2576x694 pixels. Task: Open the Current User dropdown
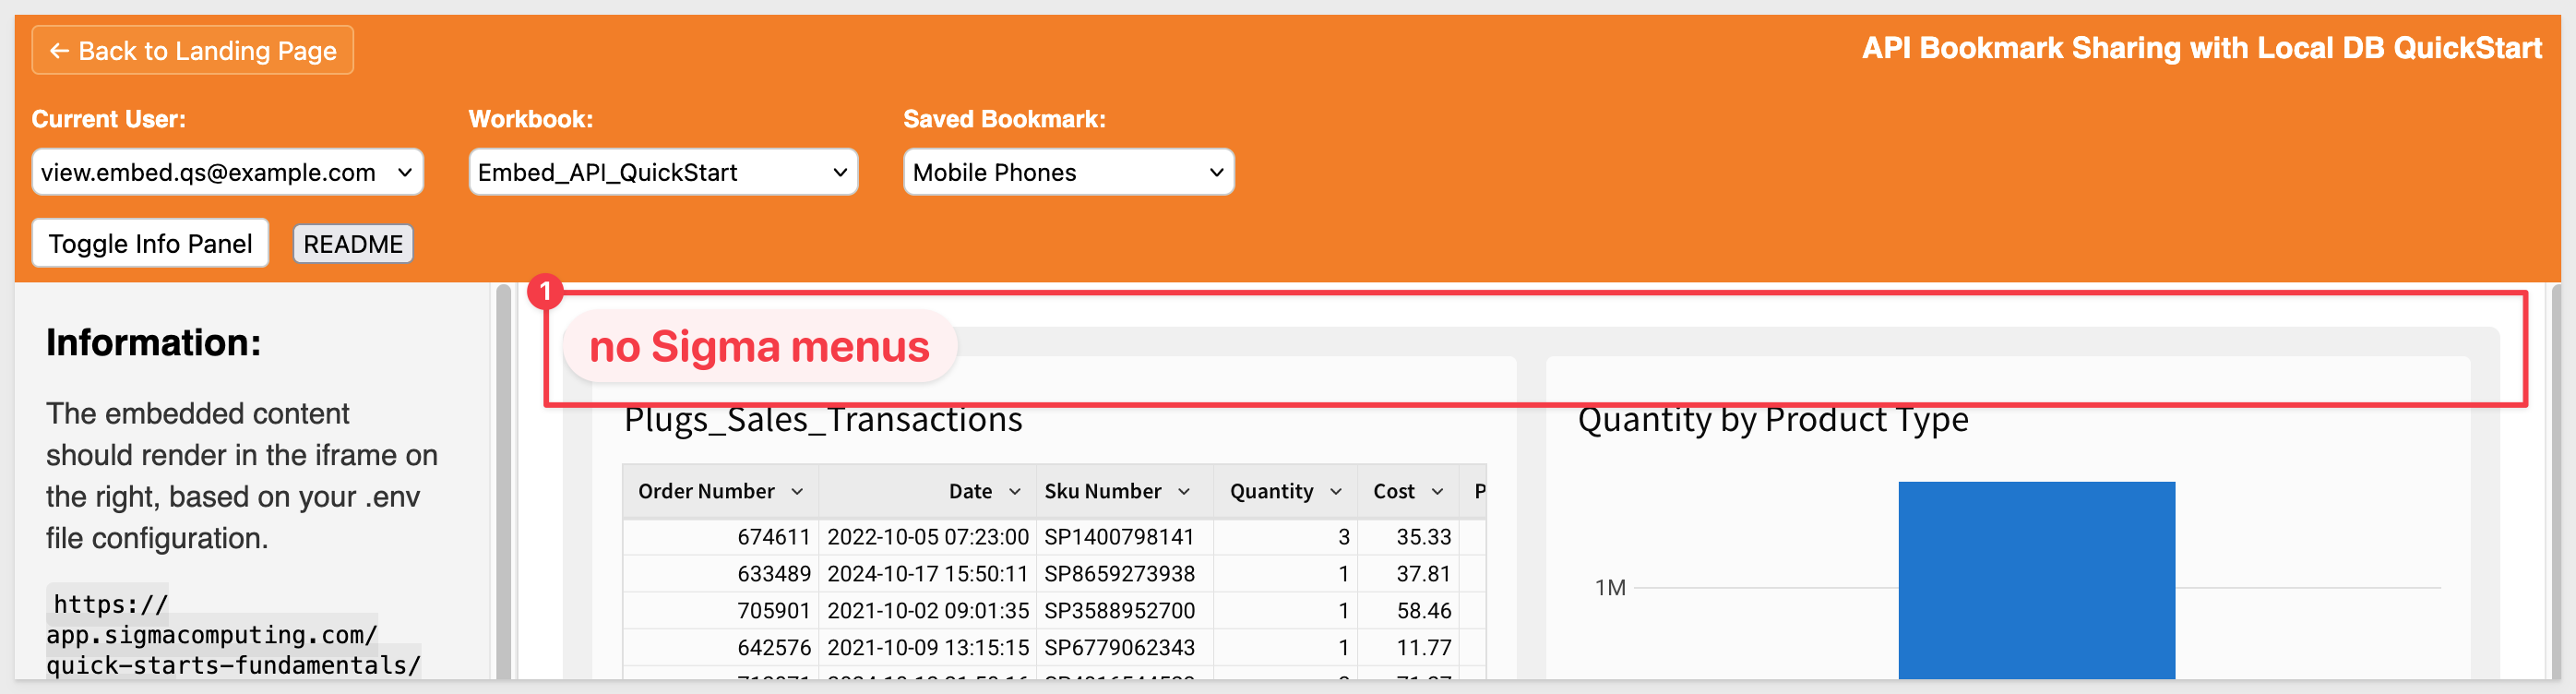pyautogui.click(x=228, y=172)
